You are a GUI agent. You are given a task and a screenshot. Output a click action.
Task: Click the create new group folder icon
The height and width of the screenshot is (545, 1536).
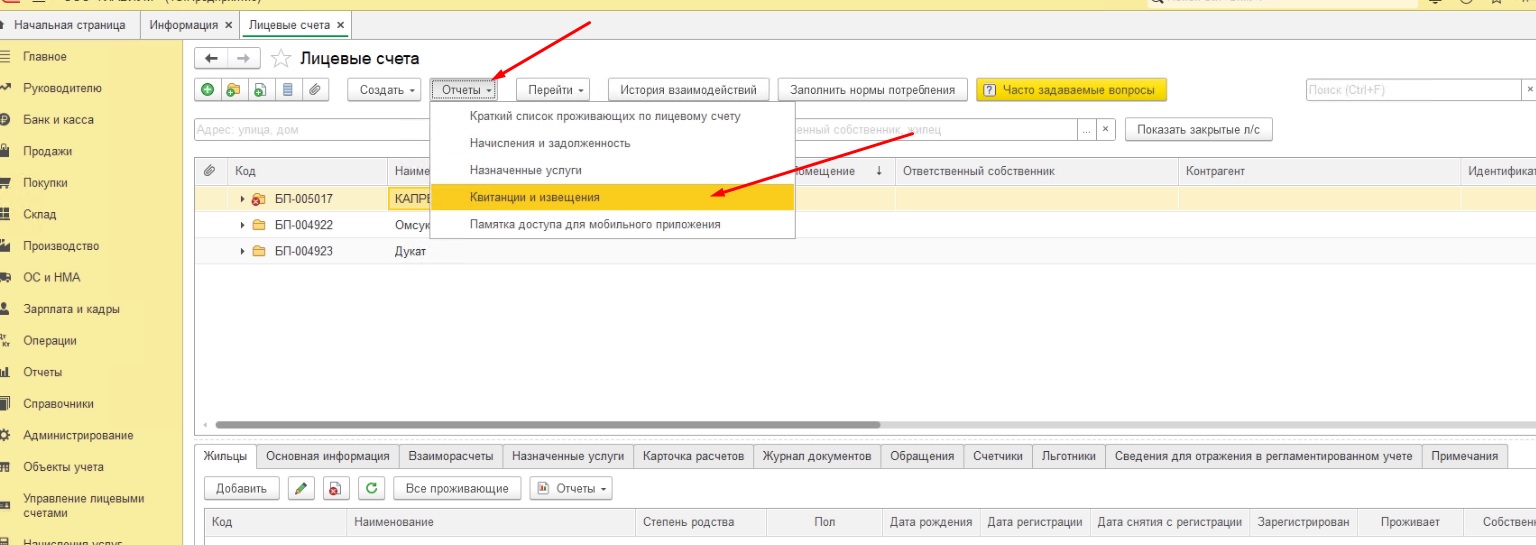point(233,90)
